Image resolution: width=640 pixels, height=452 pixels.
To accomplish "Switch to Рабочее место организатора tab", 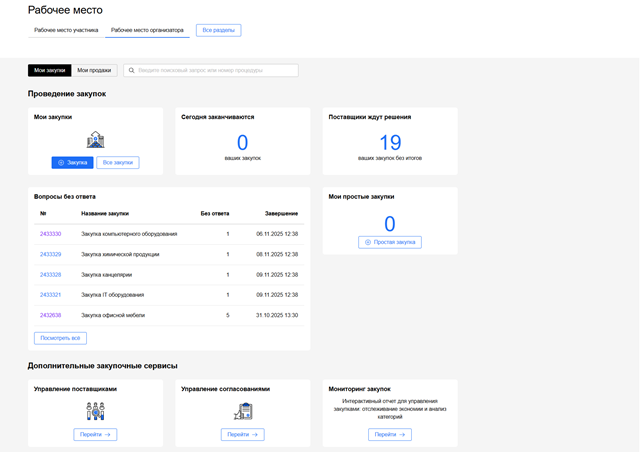I will (147, 30).
